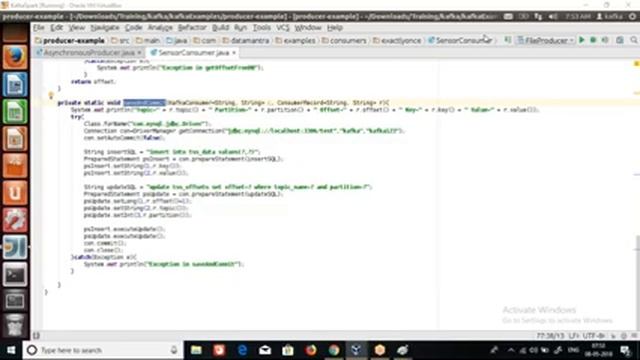This screenshot has height=360, width=640.
Task: Open Microsoft Edge on the Windows taskbar
Action: point(242,350)
